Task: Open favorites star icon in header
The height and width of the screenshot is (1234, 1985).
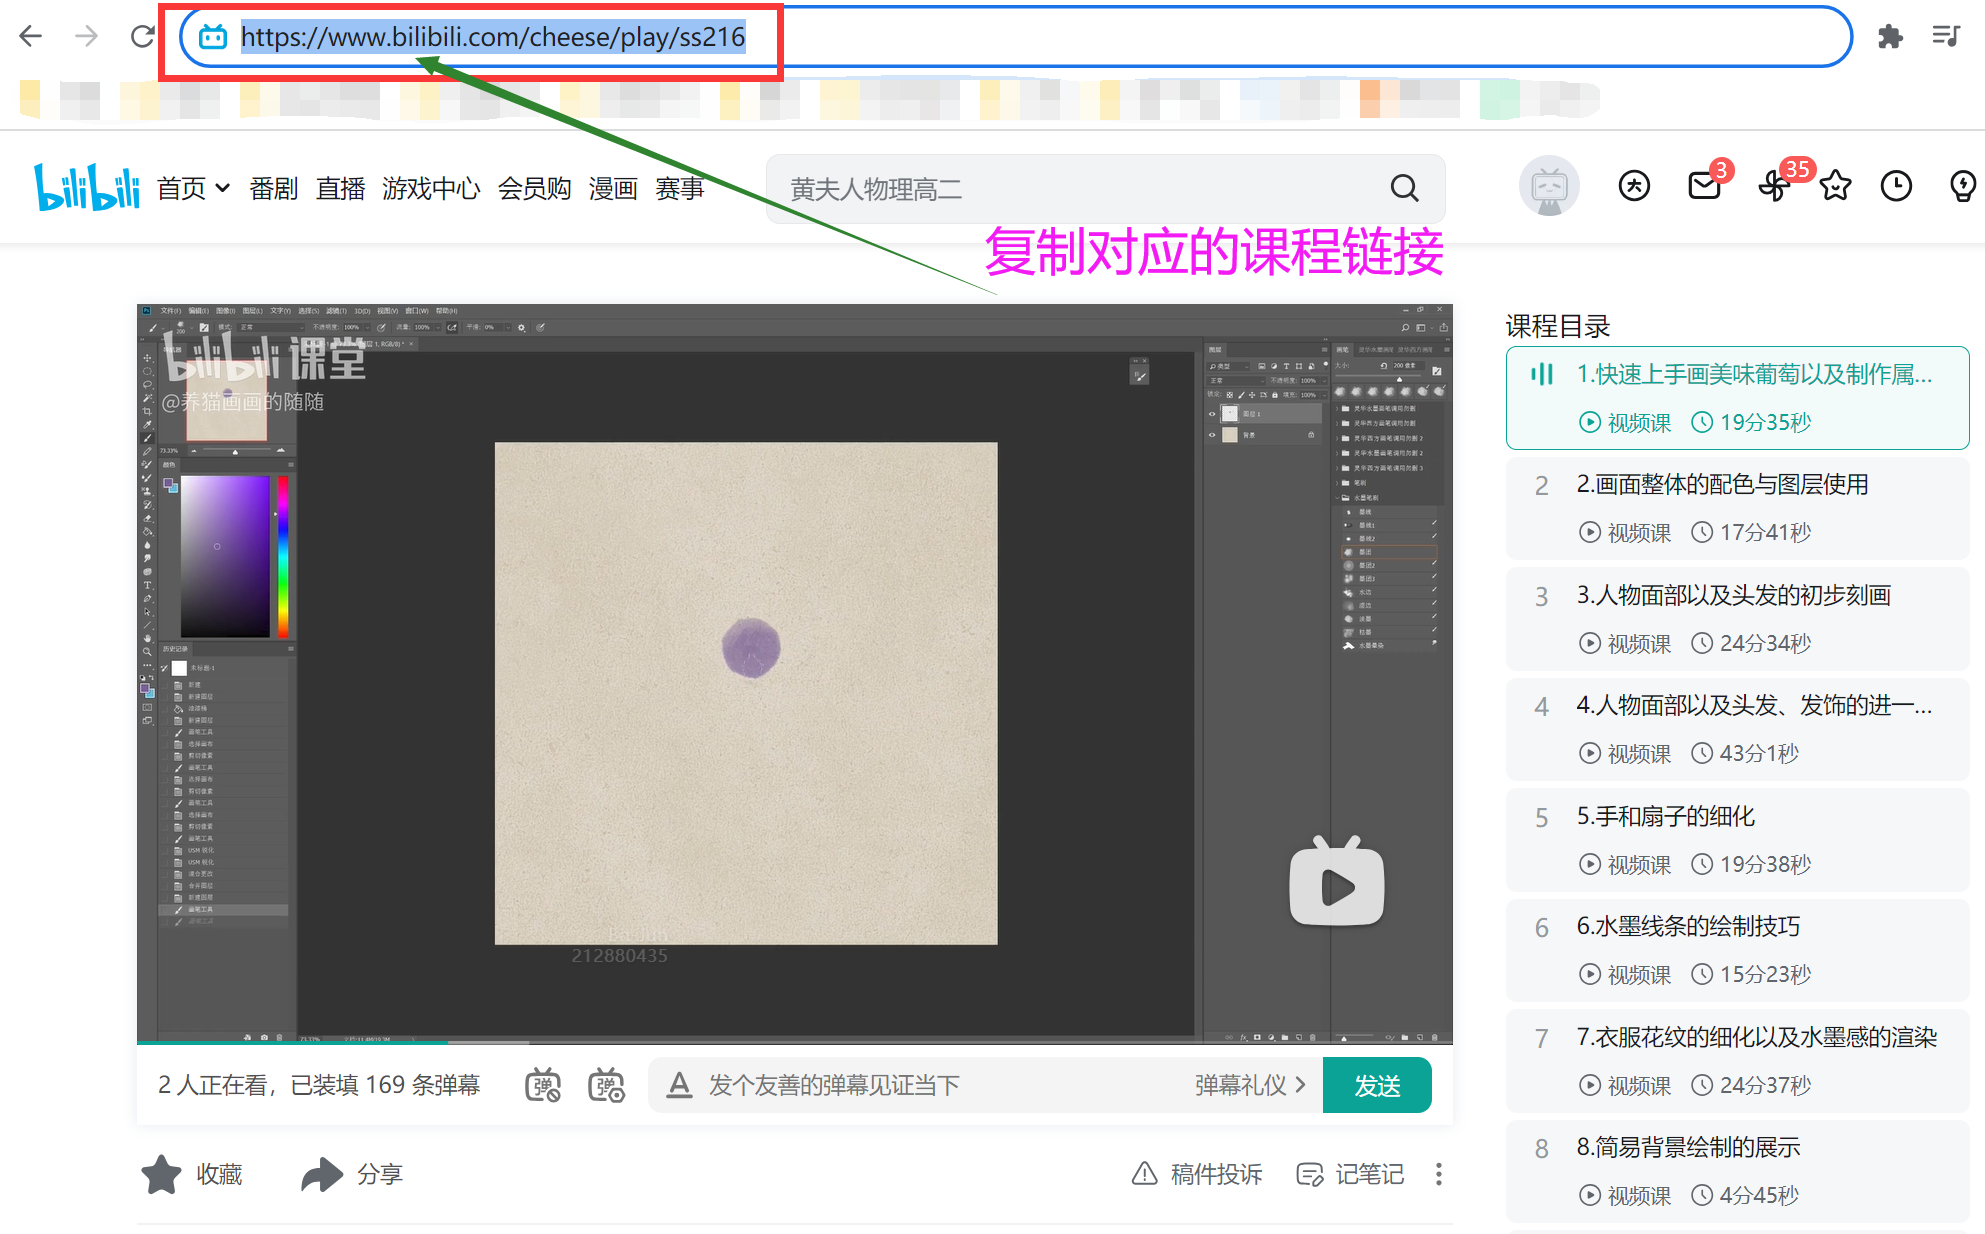Action: coord(1835,186)
